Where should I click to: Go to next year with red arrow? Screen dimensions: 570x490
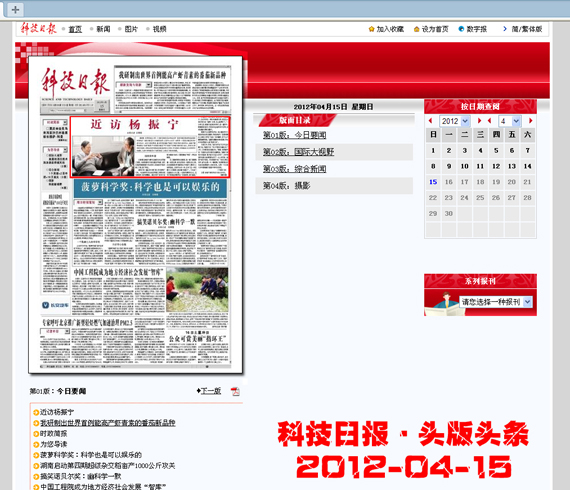pos(479,121)
